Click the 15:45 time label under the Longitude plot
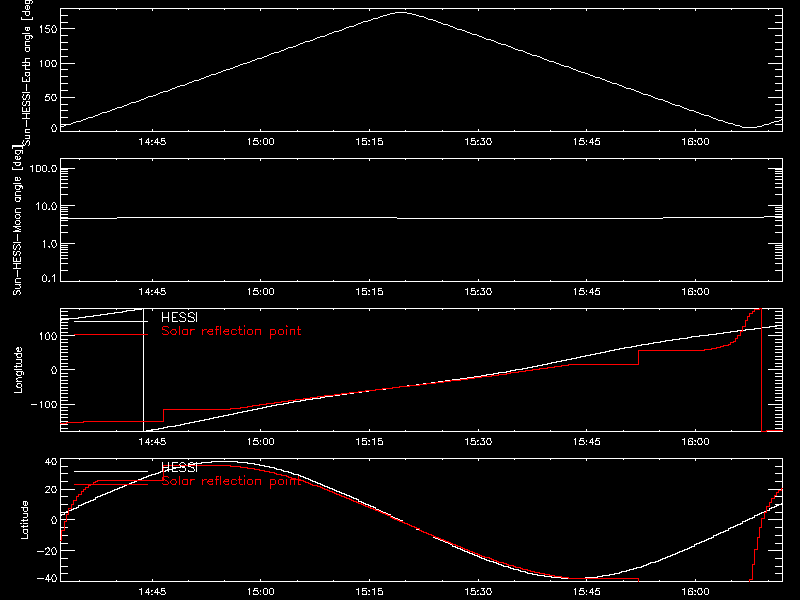This screenshot has width=800, height=600. pos(587,441)
